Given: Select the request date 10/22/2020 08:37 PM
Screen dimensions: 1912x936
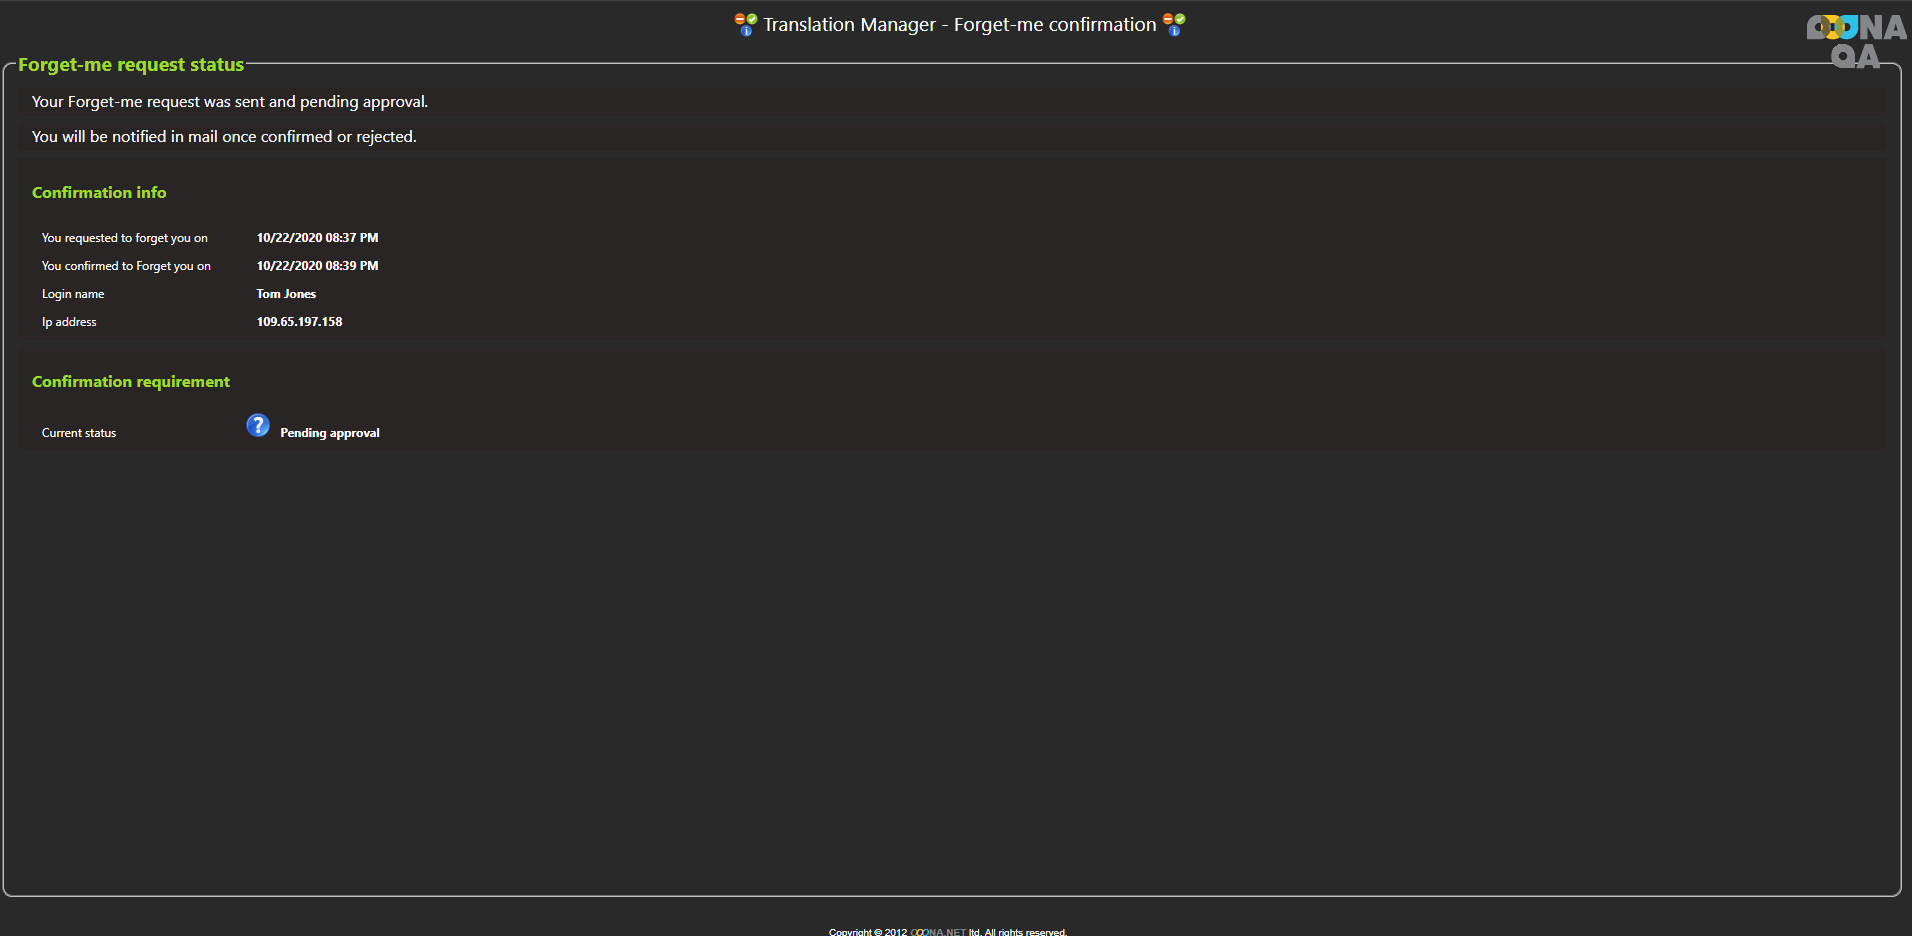Looking at the screenshot, I should 317,238.
